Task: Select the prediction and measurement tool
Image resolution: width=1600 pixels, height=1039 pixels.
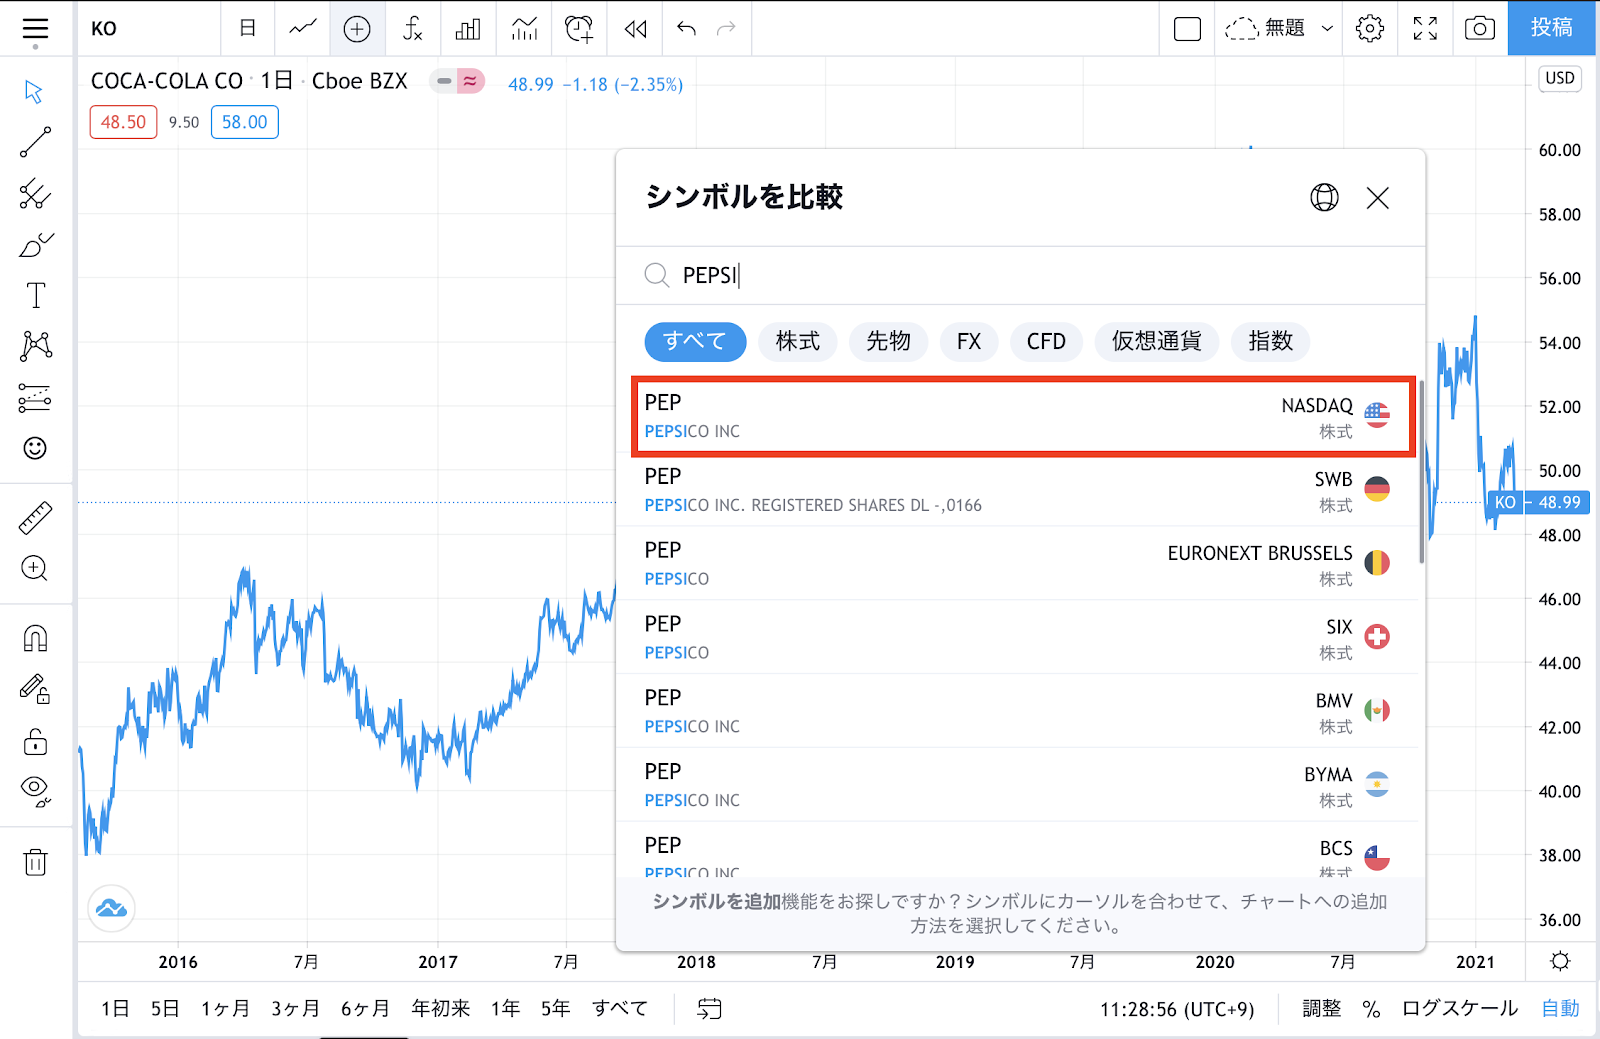Action: pyautogui.click(x=35, y=398)
